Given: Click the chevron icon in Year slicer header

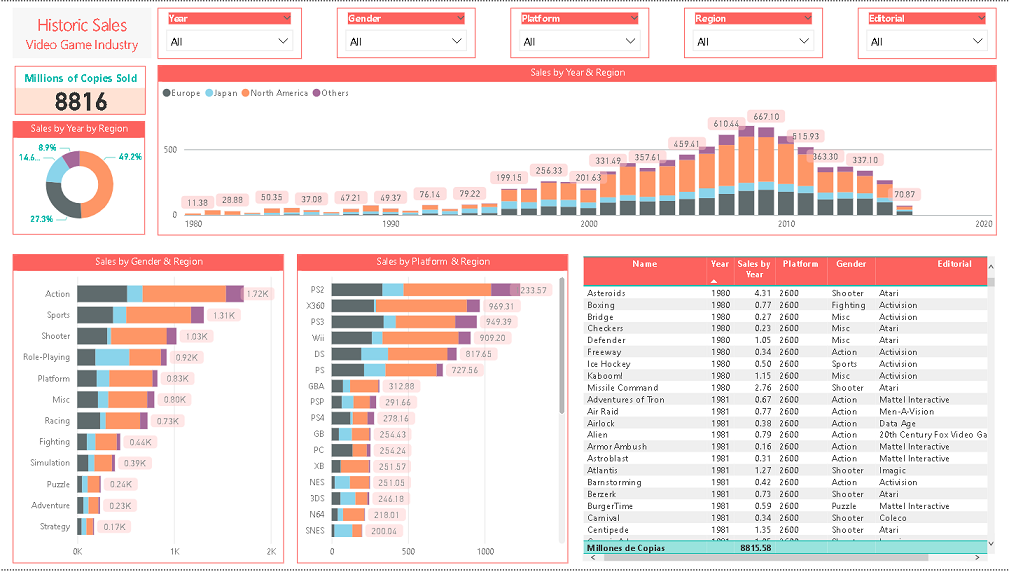Looking at the screenshot, I should tap(287, 18).
